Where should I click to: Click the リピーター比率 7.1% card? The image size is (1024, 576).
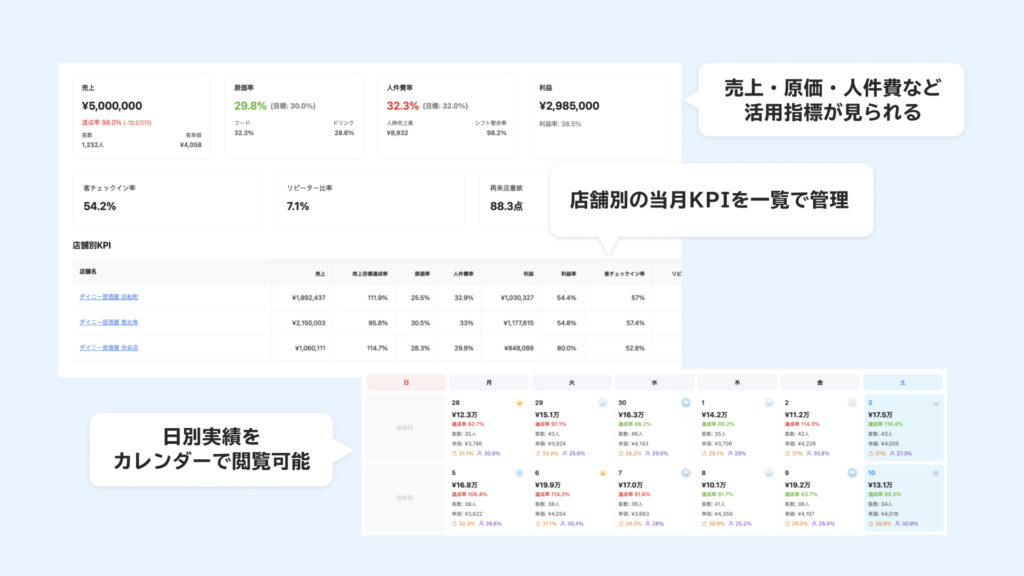370,197
